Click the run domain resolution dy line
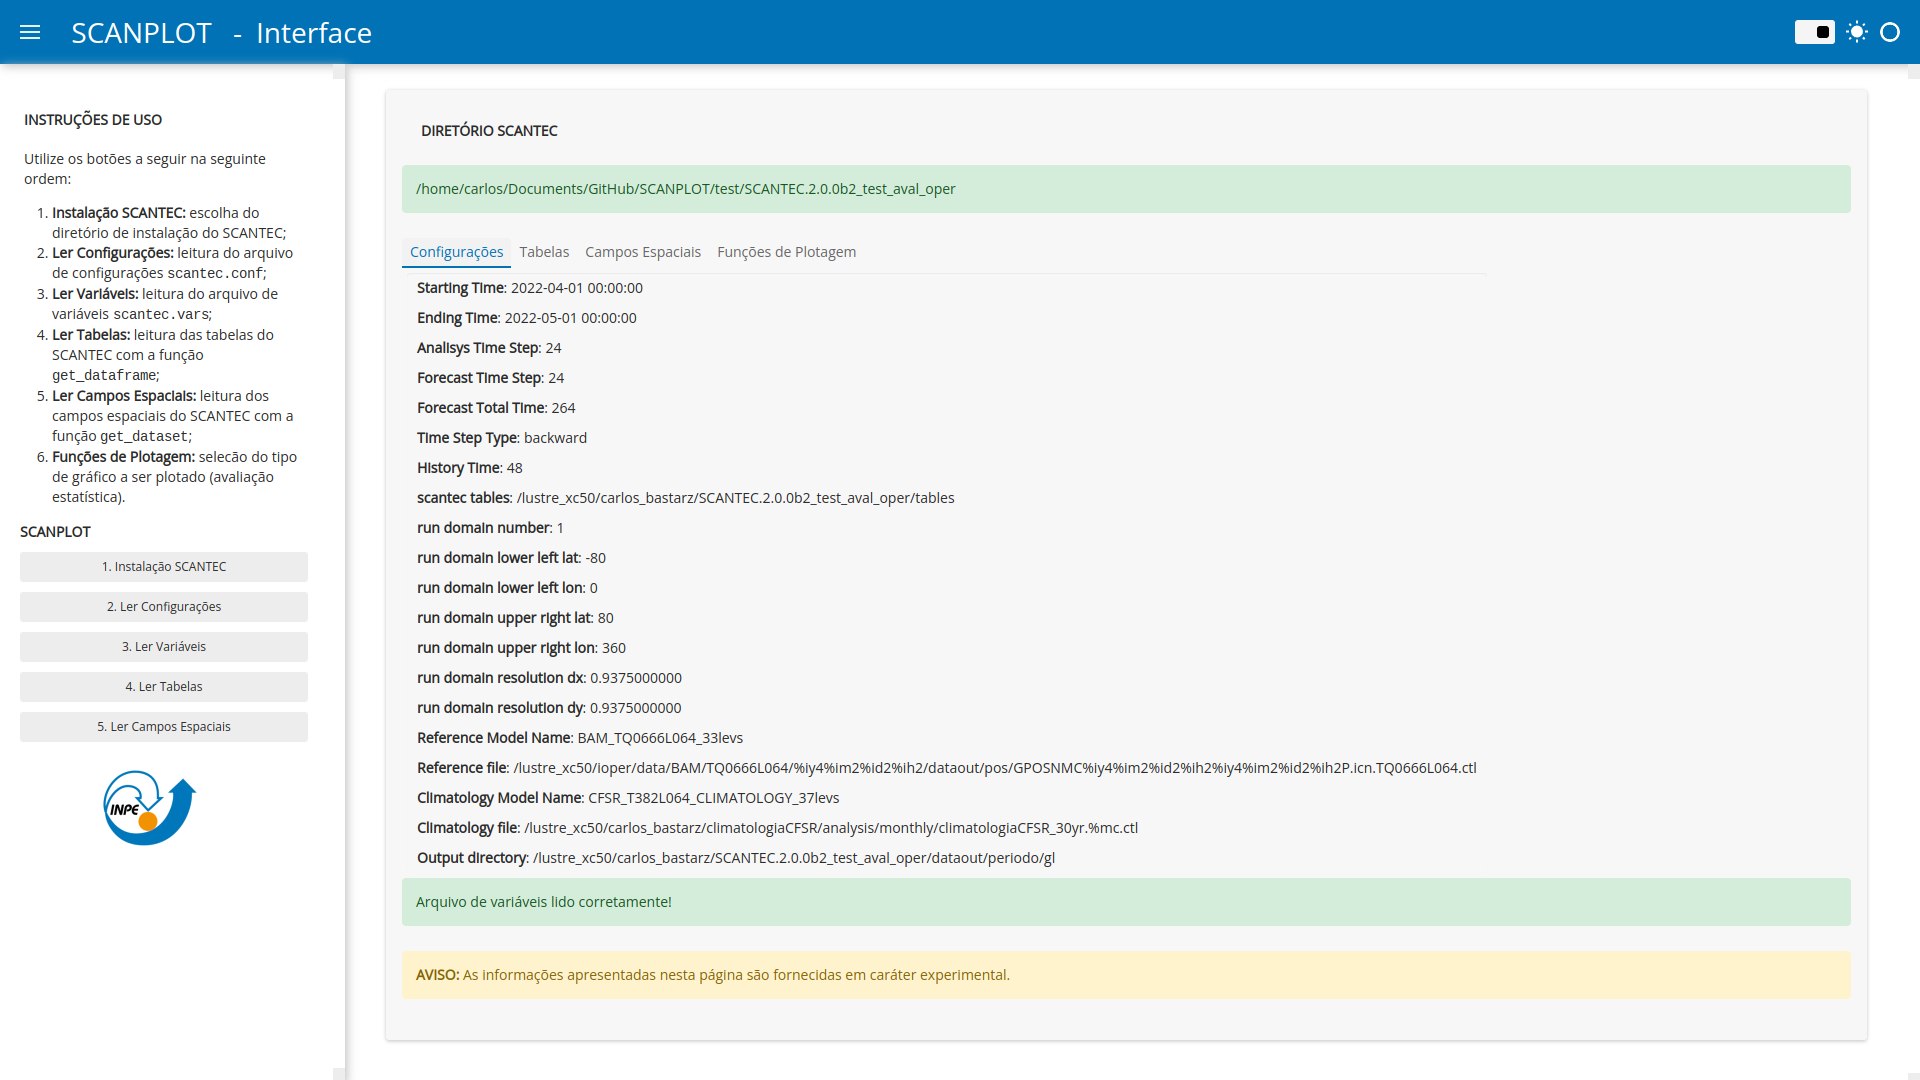Screen dimensions: 1920x1080 (549, 708)
